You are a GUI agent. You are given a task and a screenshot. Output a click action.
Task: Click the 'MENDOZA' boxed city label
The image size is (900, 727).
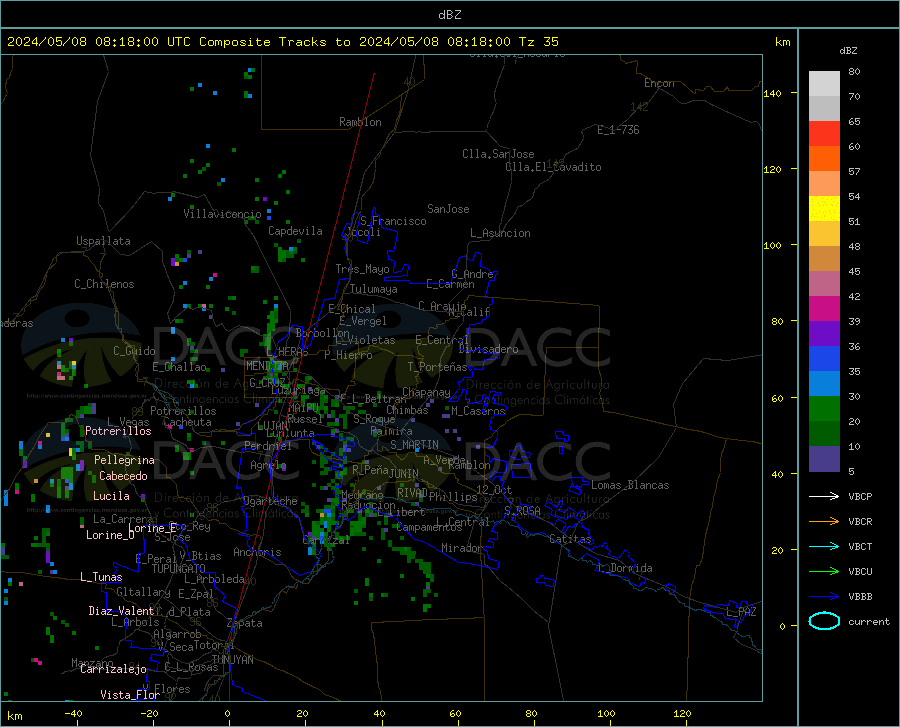(x=267, y=366)
